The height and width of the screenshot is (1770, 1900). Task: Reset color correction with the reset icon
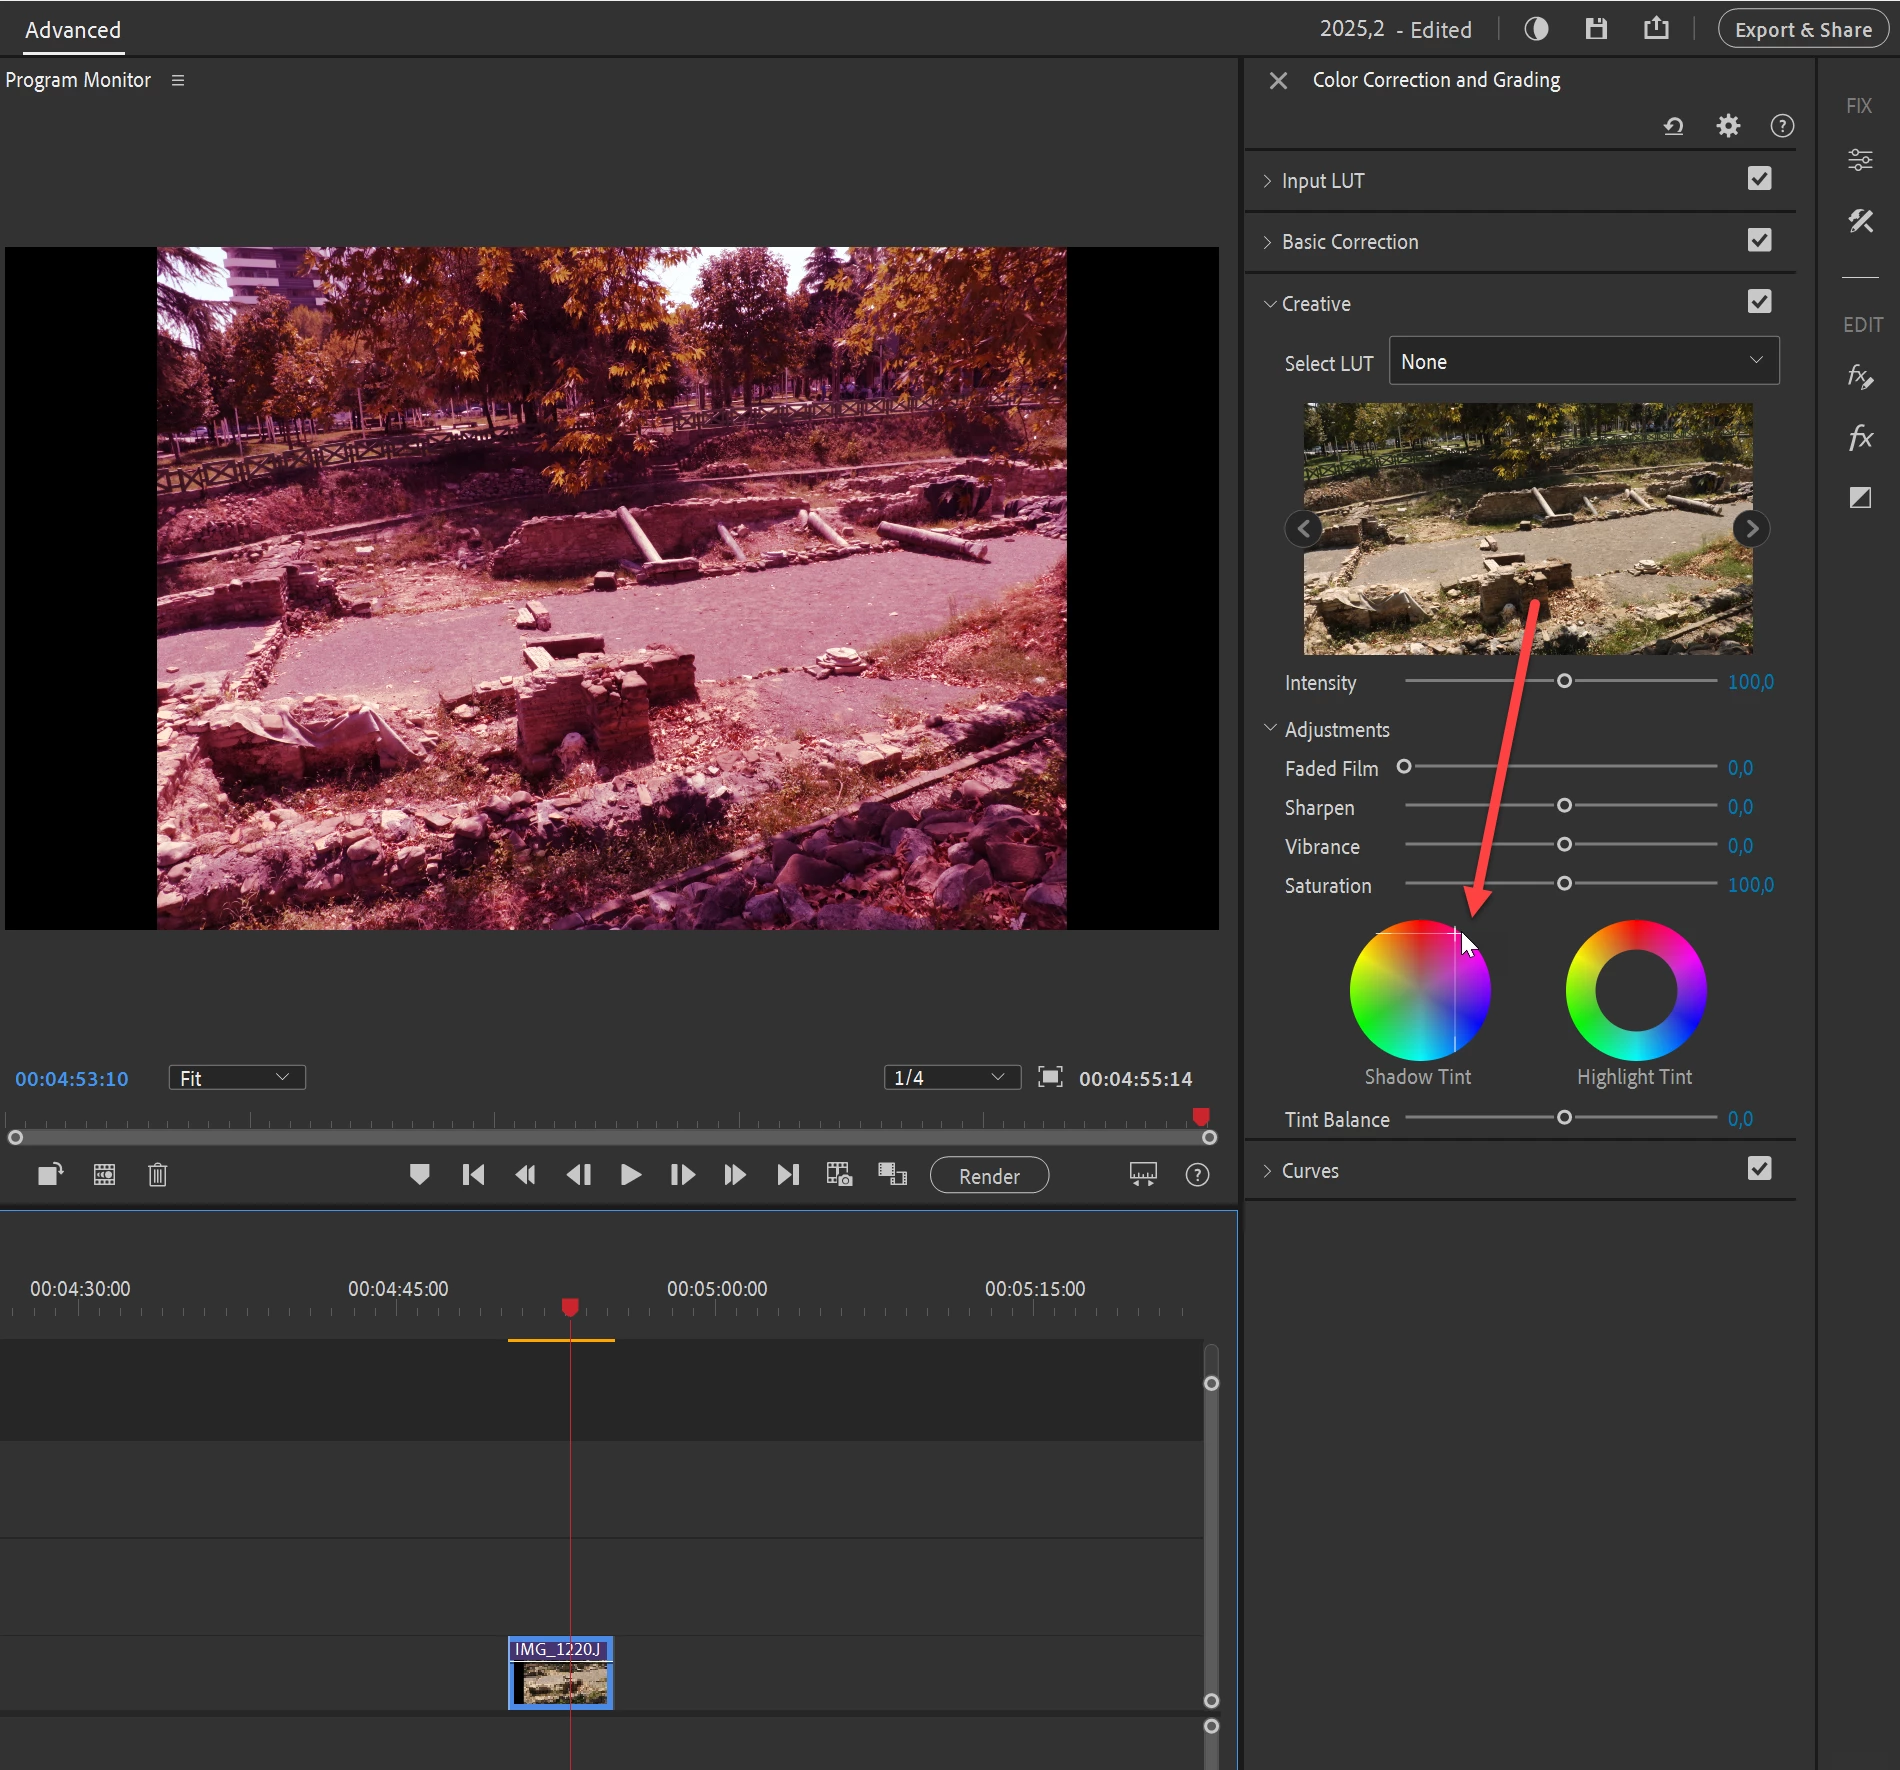point(1673,126)
